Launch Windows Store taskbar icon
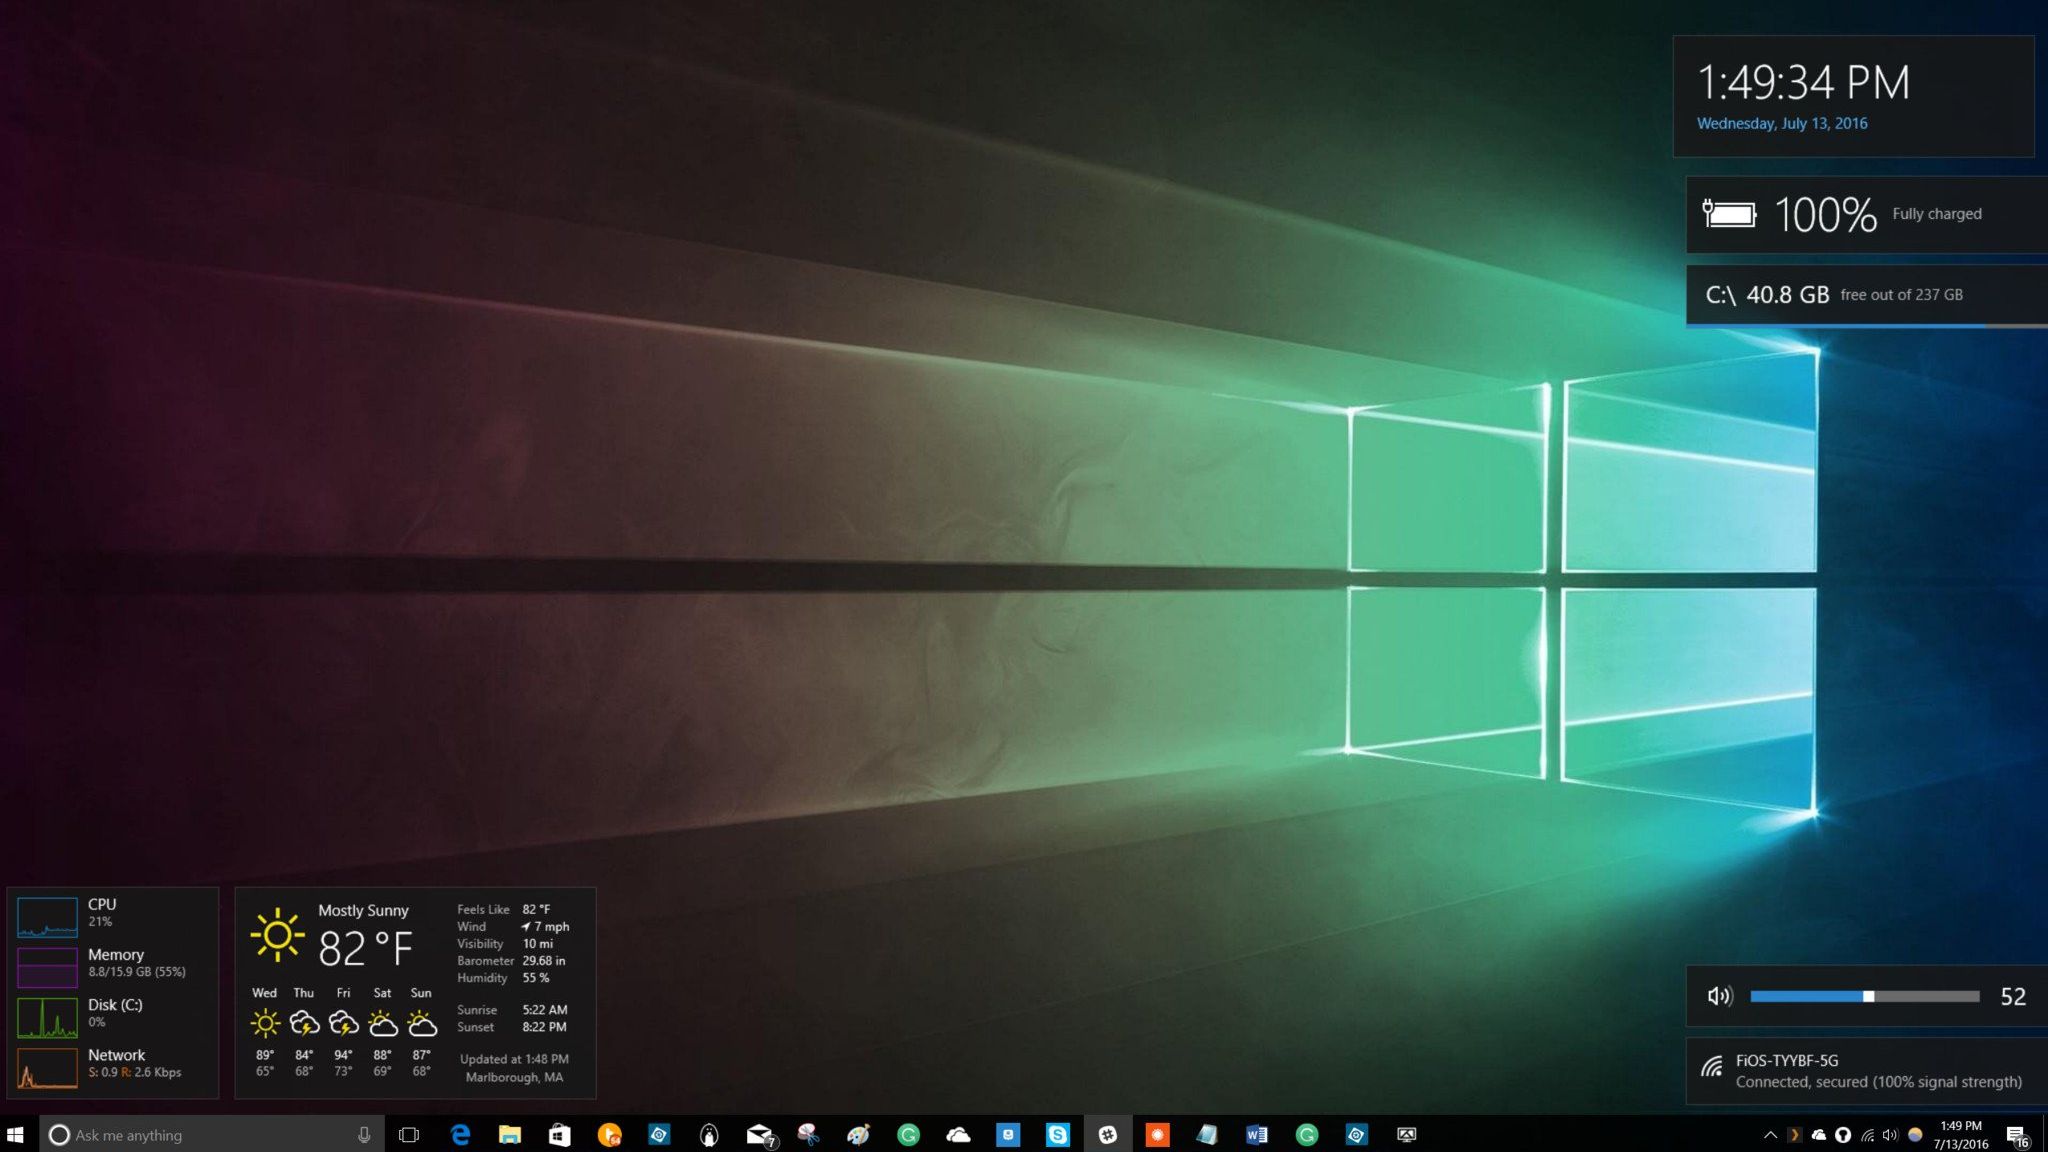Image resolution: width=2048 pixels, height=1152 pixels. click(x=559, y=1134)
